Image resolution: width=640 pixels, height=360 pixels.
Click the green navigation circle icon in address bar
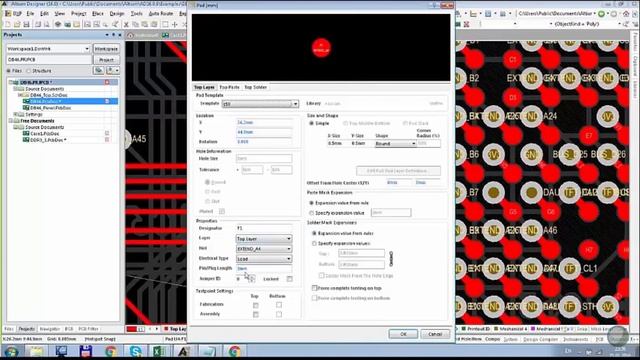pos(601,13)
